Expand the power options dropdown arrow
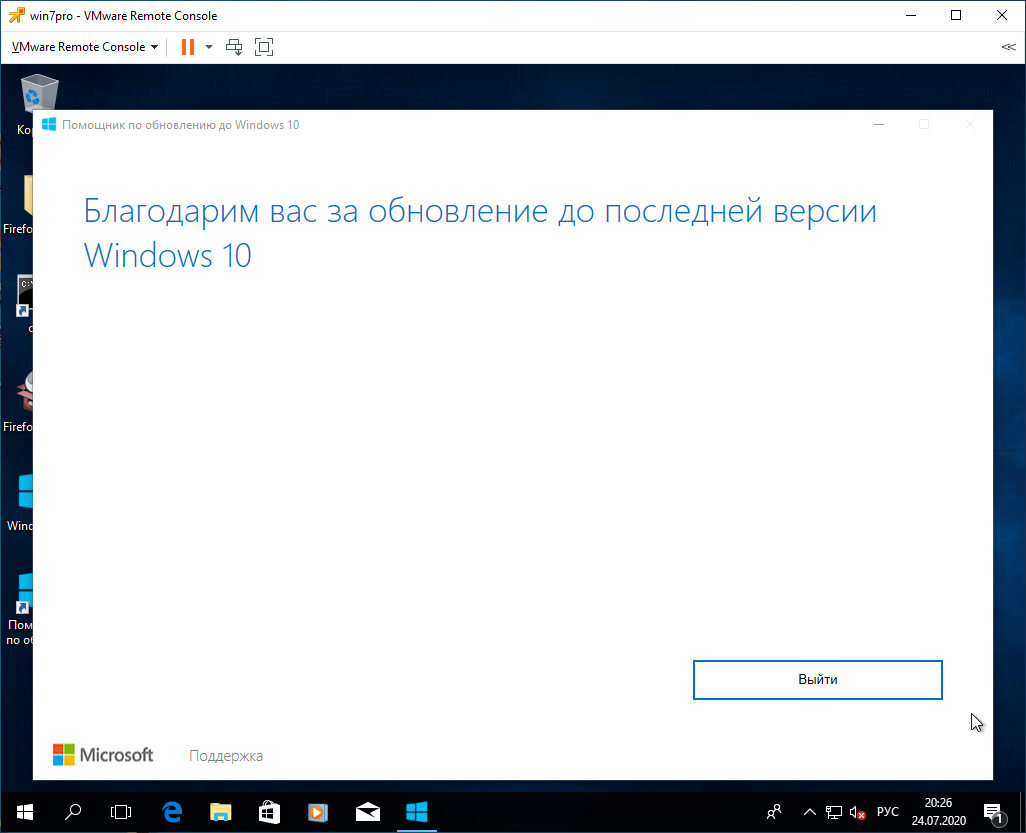Screen dimensions: 1026x833 (209, 46)
